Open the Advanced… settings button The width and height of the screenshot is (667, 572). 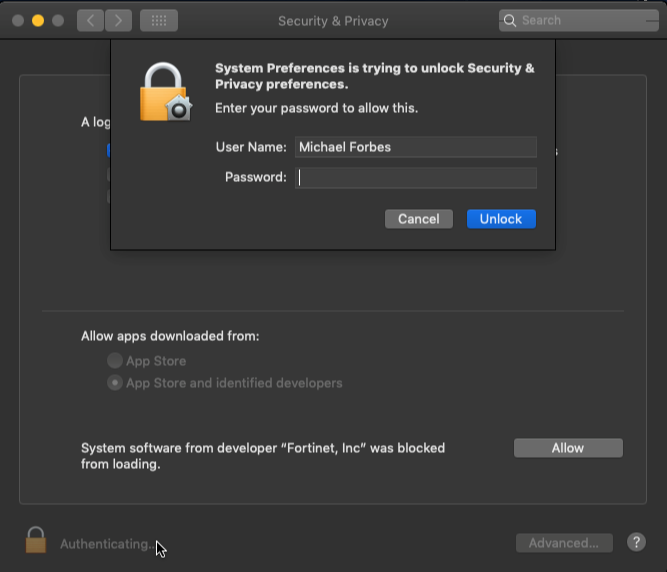563,543
